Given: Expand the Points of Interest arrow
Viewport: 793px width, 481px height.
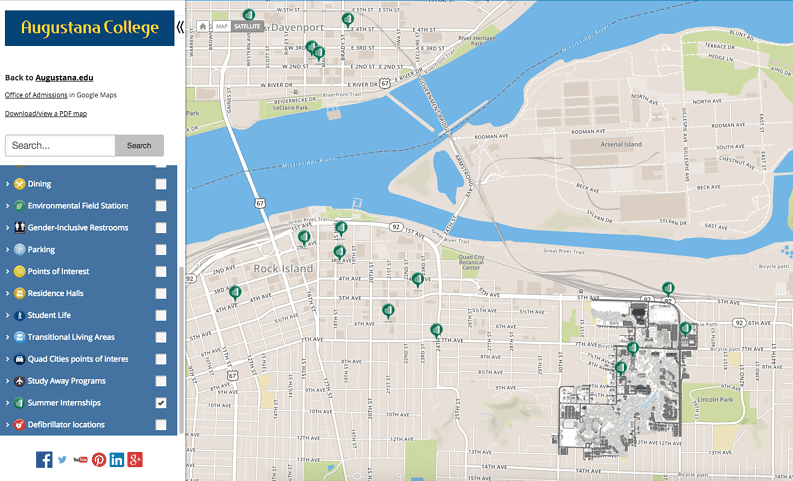Looking at the screenshot, I should pos(7,272).
